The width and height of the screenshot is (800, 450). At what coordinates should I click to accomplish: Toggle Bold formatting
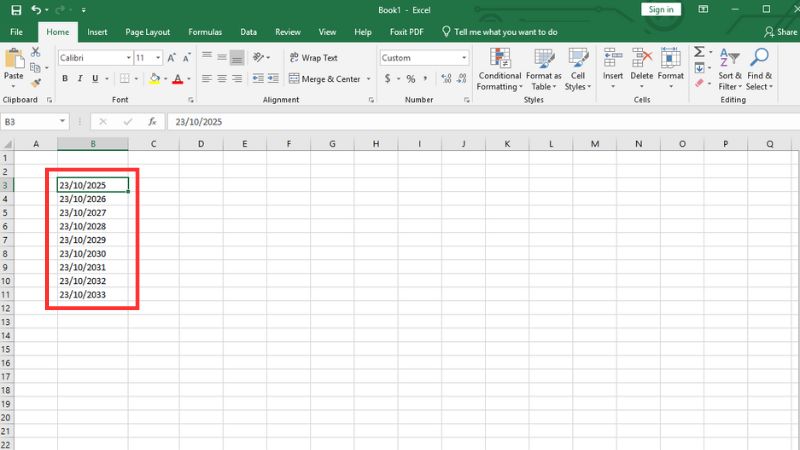[65, 79]
